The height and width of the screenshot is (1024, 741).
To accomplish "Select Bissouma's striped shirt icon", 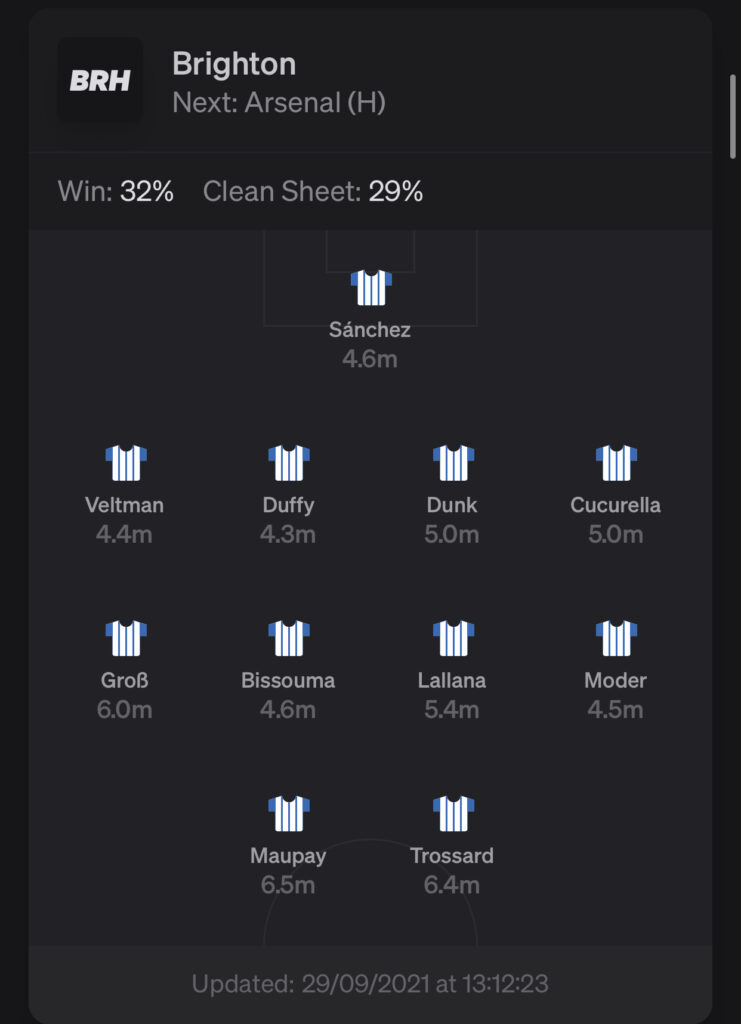I will [x=289, y=638].
